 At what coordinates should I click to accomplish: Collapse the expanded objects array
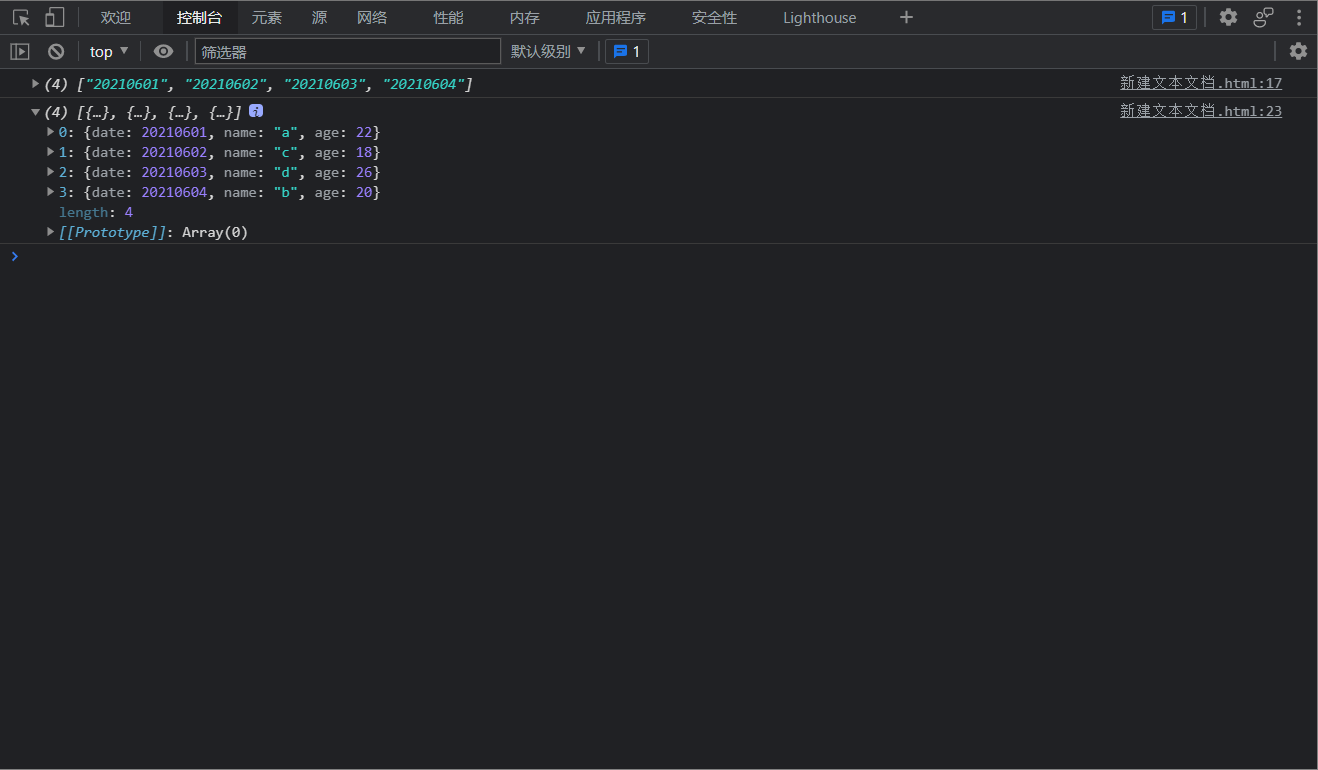35,112
